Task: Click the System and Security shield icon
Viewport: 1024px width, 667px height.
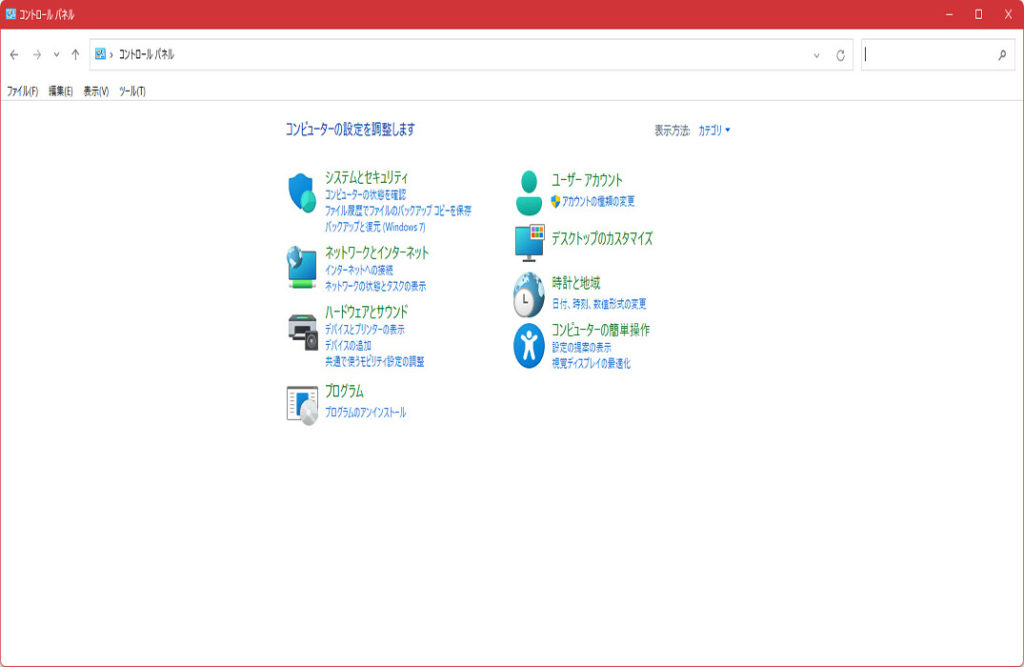Action: tap(302, 193)
